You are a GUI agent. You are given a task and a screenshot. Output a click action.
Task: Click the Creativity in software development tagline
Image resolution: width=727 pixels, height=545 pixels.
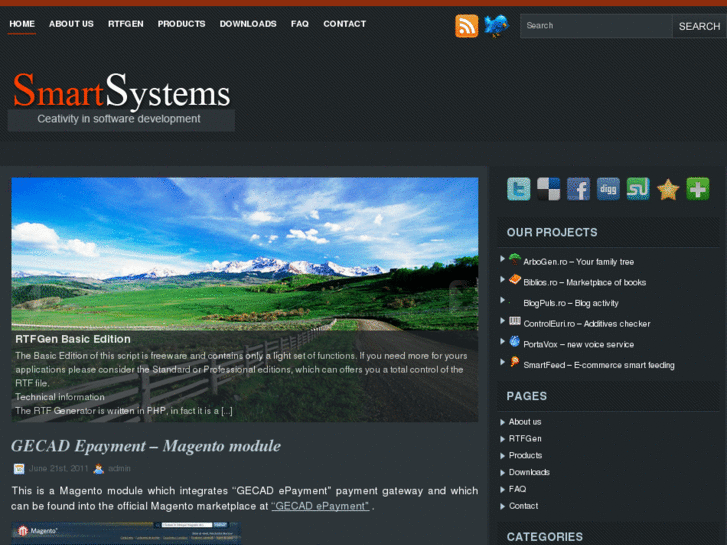click(119, 119)
